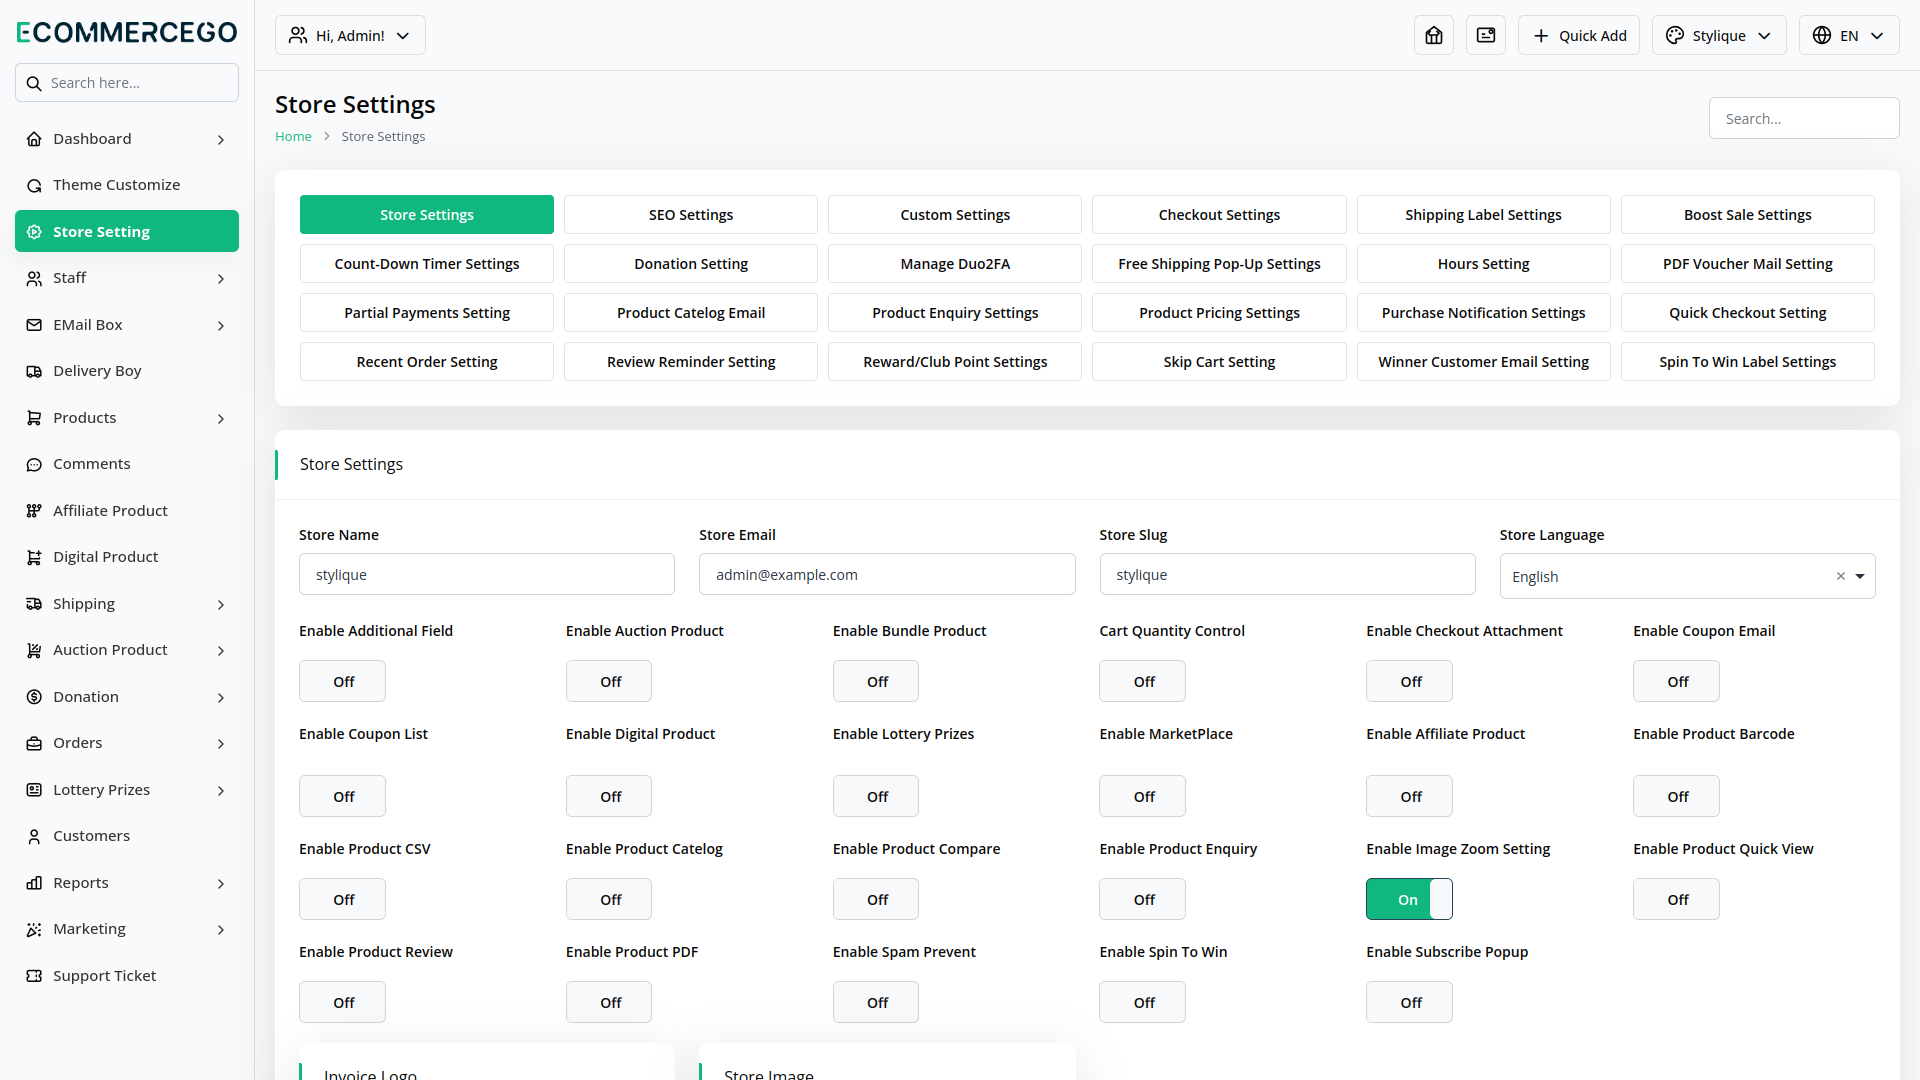1920x1080 pixels.
Task: Click the EMail Box envelope icon
Action: point(34,325)
